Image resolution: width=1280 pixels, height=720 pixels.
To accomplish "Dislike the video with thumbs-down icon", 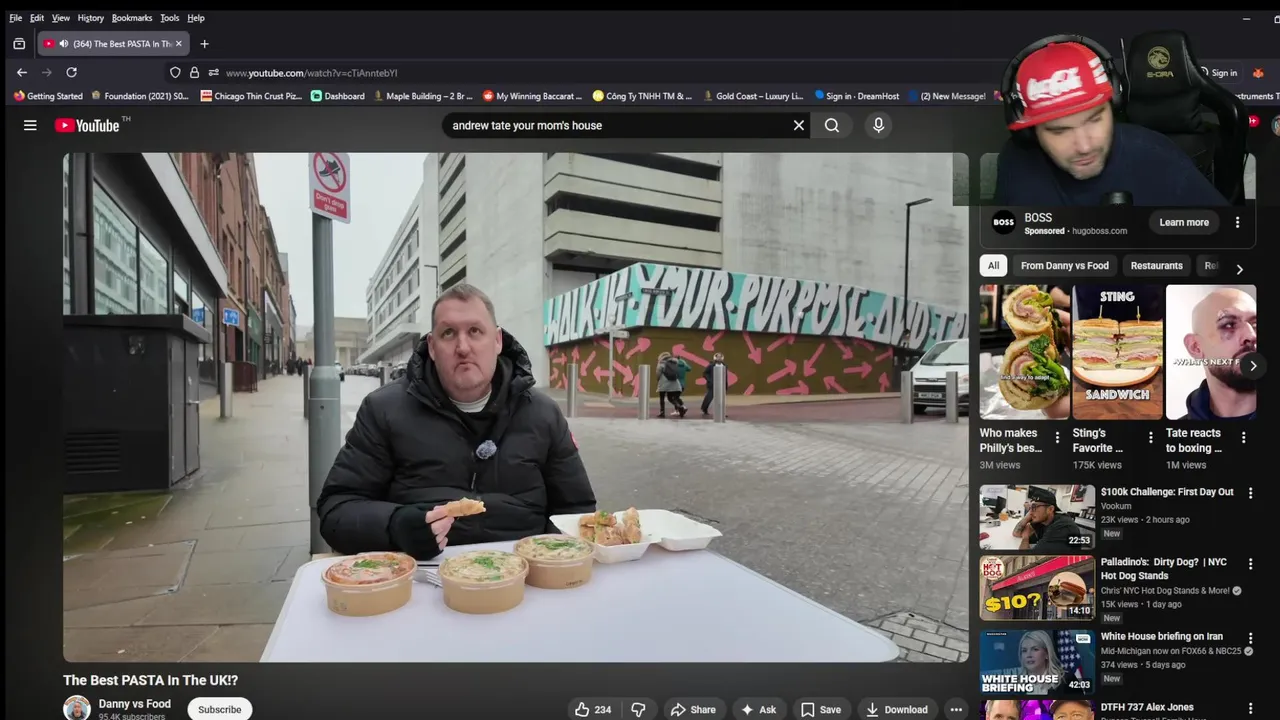I will click(x=638, y=709).
